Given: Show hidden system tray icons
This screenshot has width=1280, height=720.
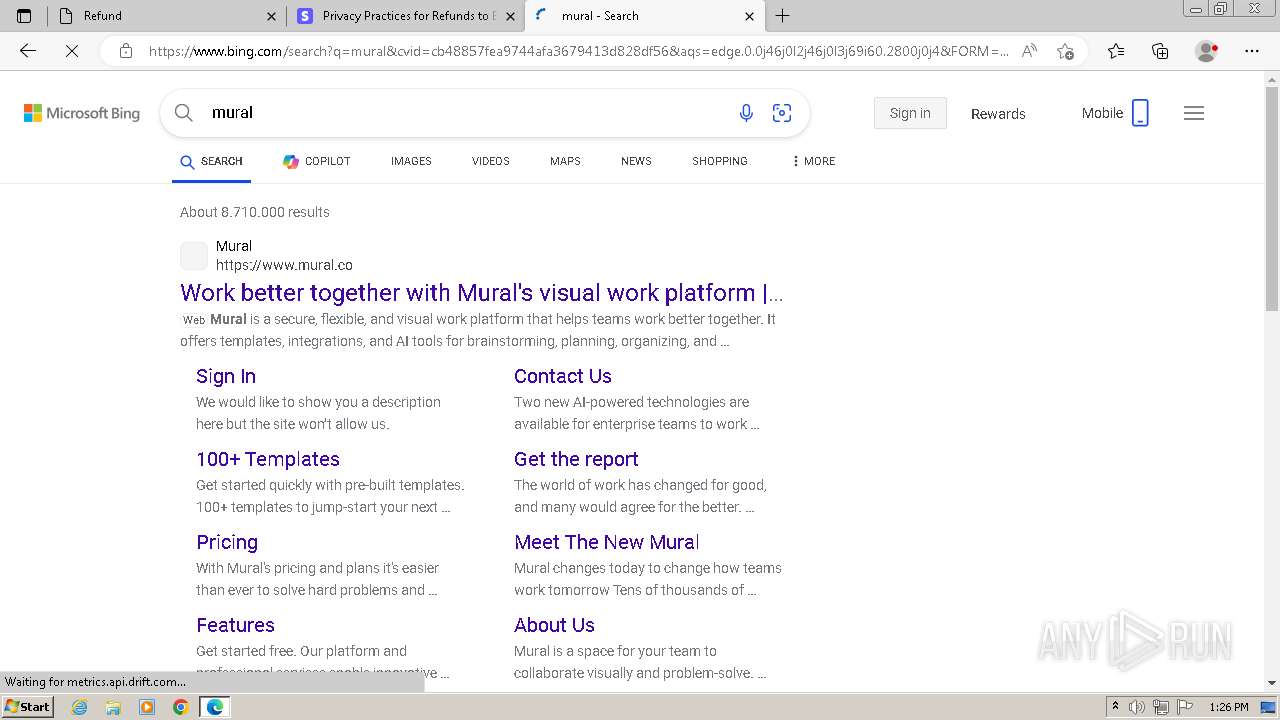Looking at the screenshot, I should click(x=1115, y=707).
